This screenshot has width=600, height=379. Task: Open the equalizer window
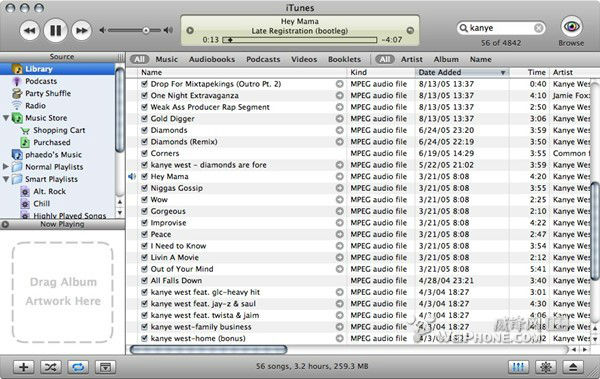click(518, 367)
